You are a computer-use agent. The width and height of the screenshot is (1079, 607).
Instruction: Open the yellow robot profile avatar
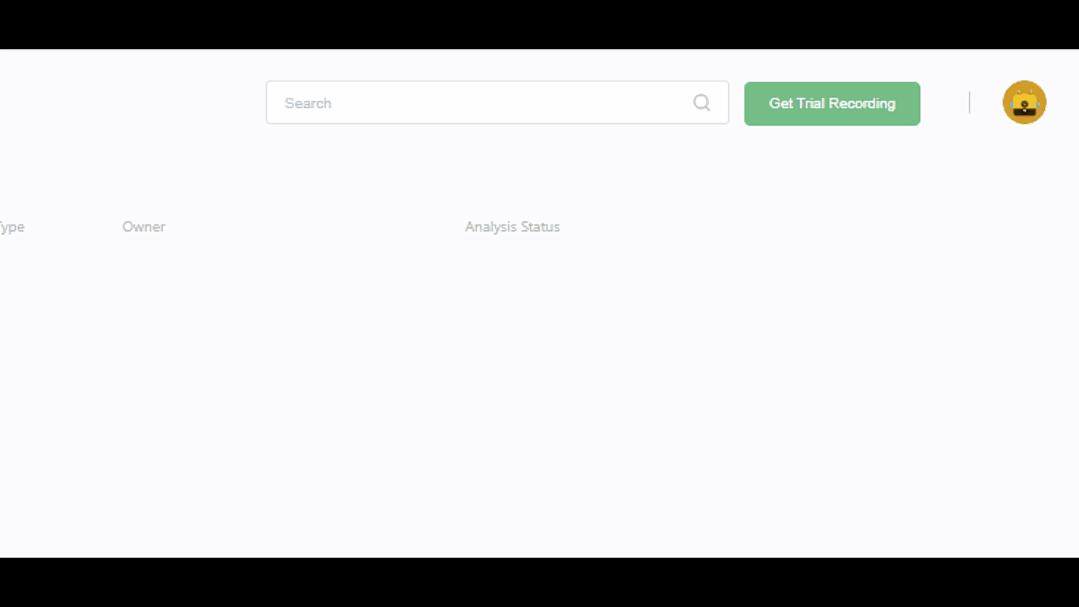(1024, 103)
